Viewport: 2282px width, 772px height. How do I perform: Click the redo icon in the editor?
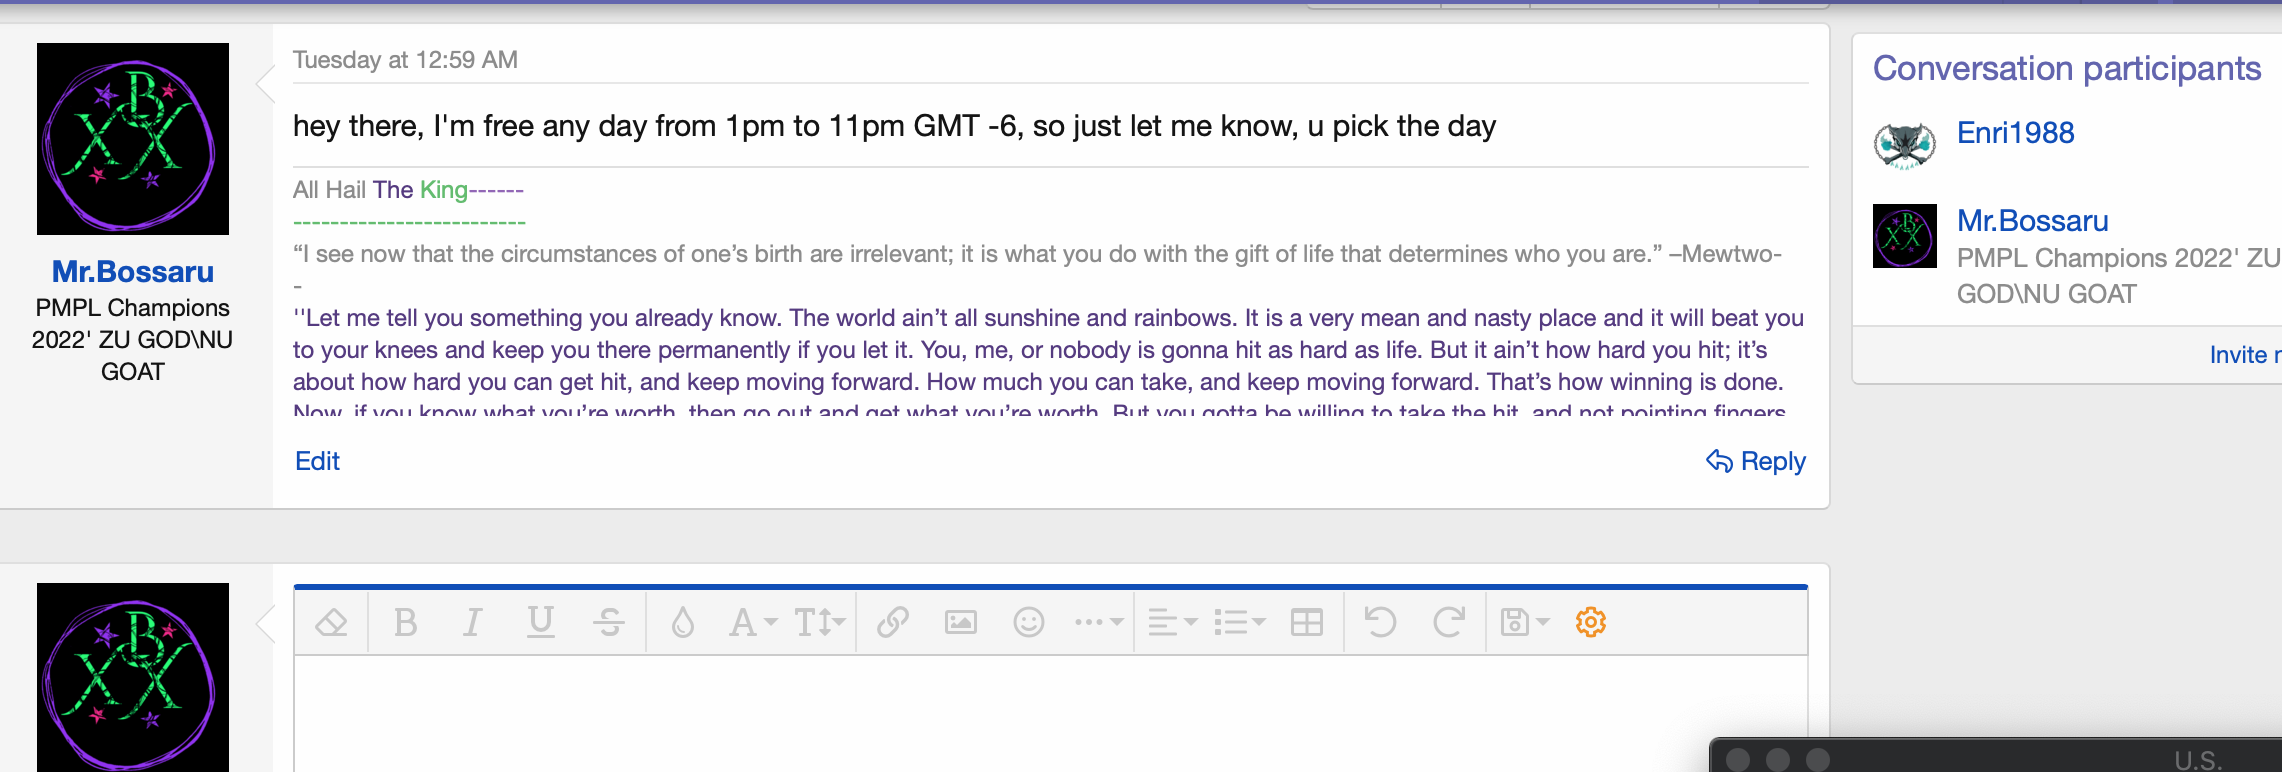pyautogui.click(x=1448, y=623)
